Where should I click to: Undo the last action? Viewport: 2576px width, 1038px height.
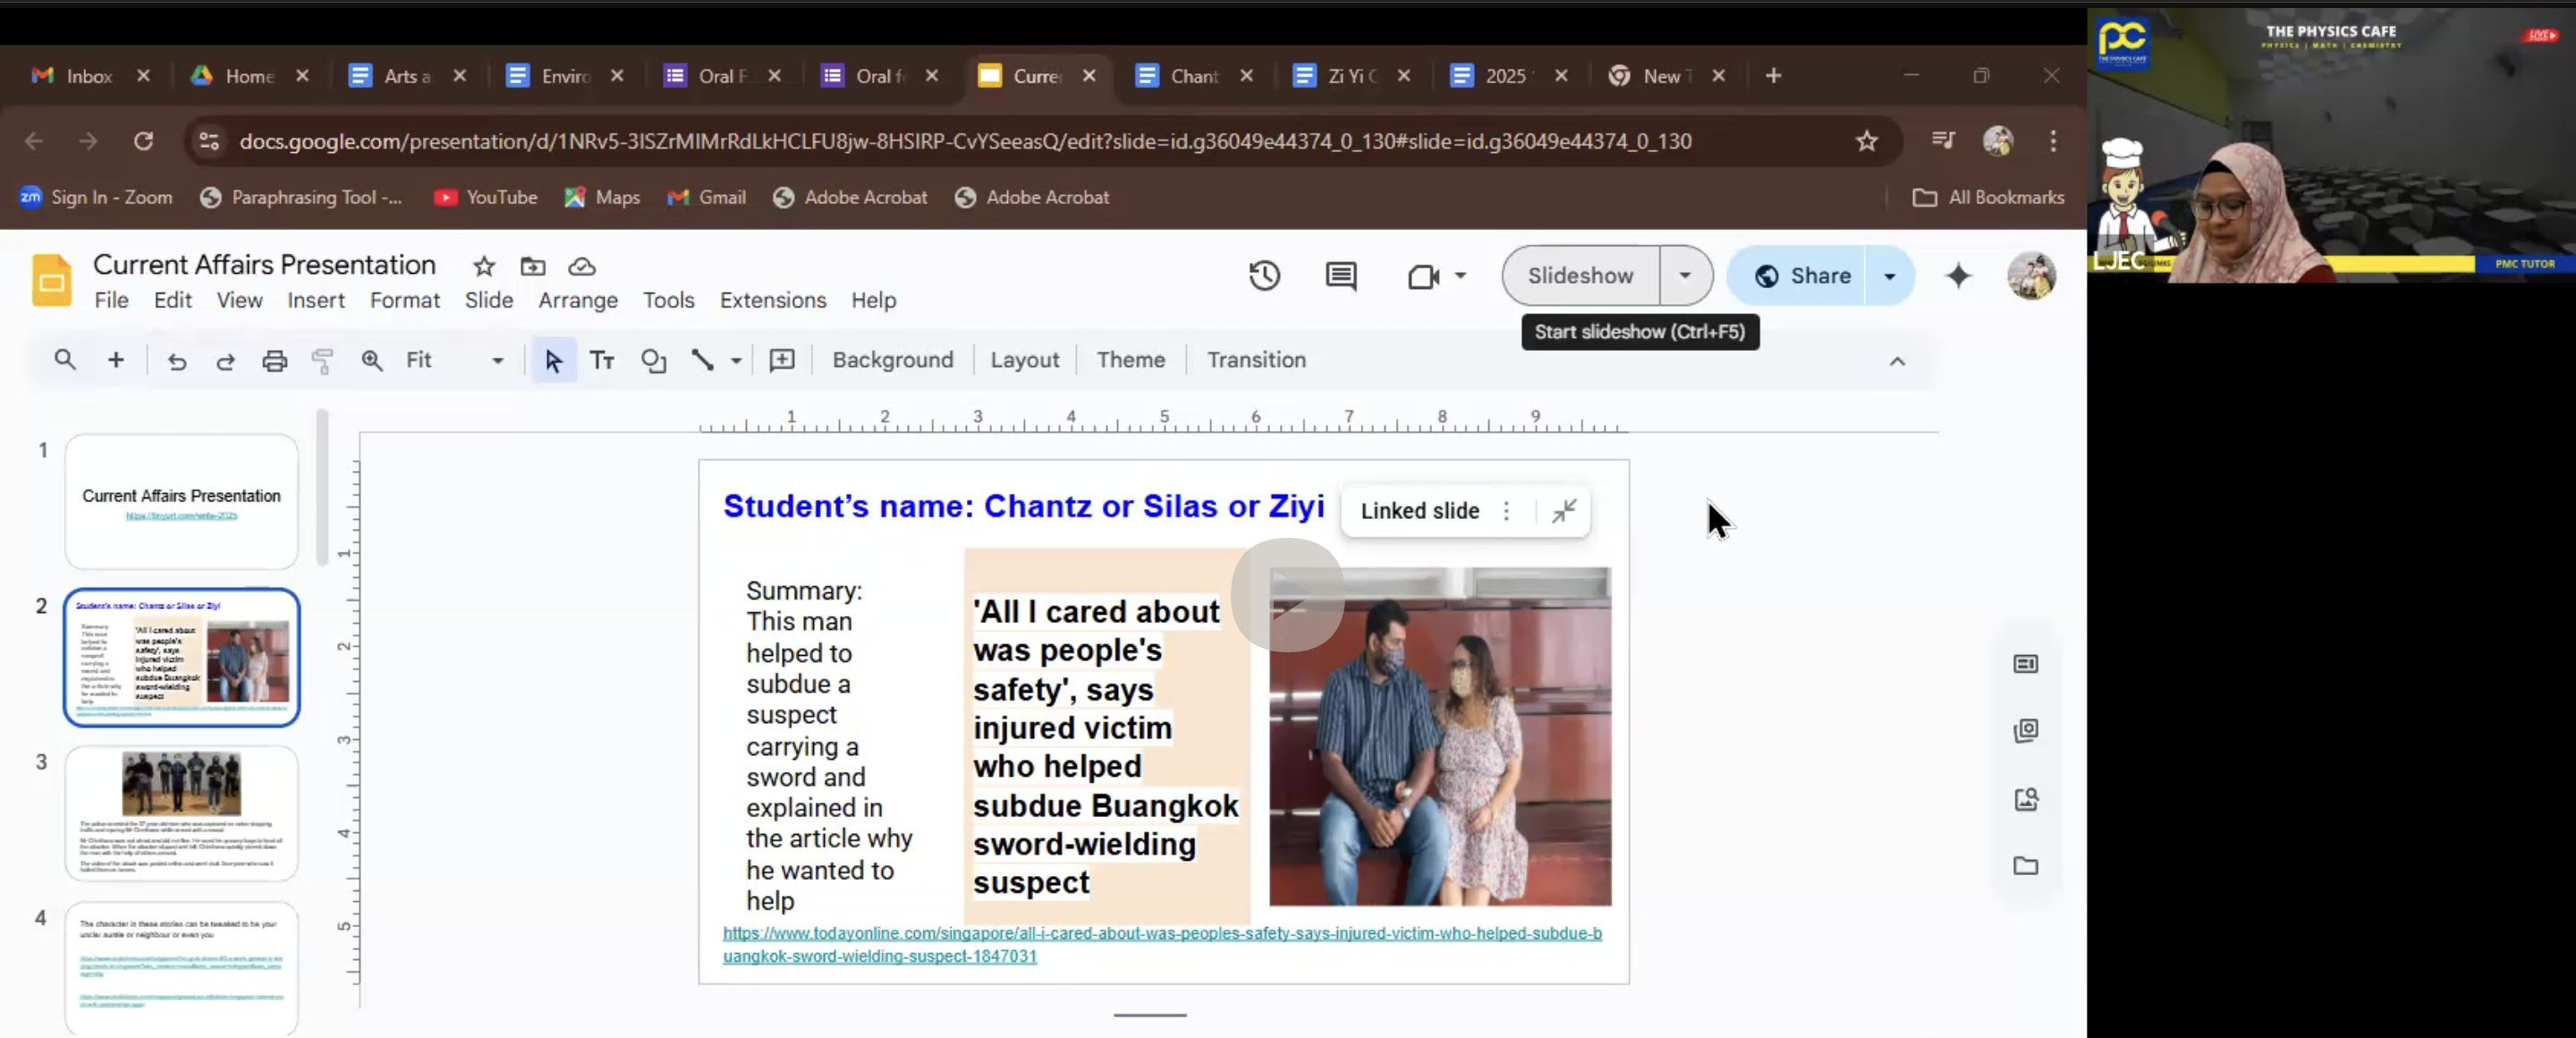click(177, 361)
